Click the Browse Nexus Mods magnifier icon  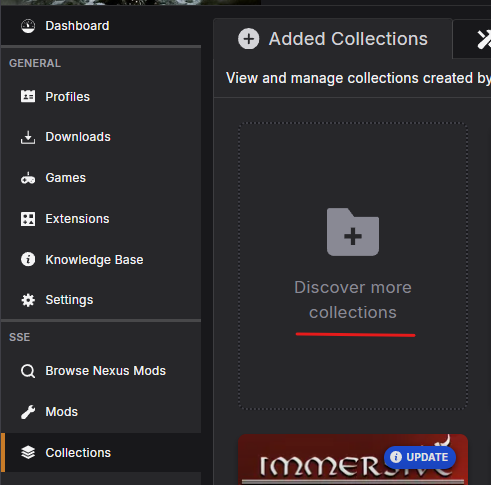pos(28,371)
